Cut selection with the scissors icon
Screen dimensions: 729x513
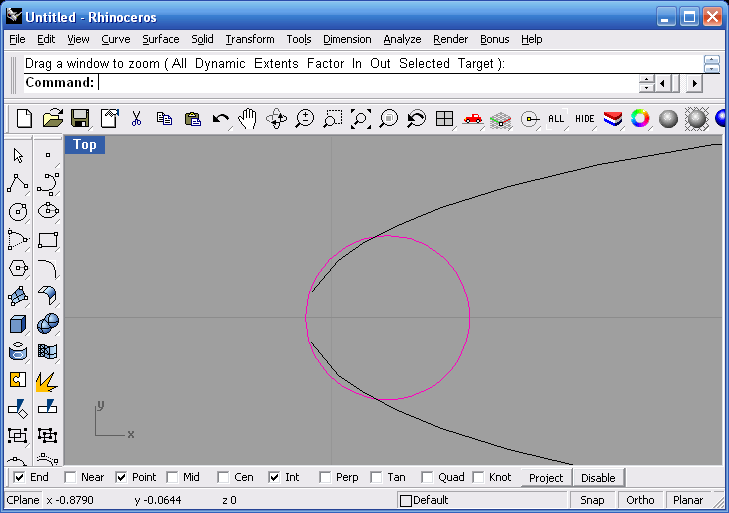point(136,119)
